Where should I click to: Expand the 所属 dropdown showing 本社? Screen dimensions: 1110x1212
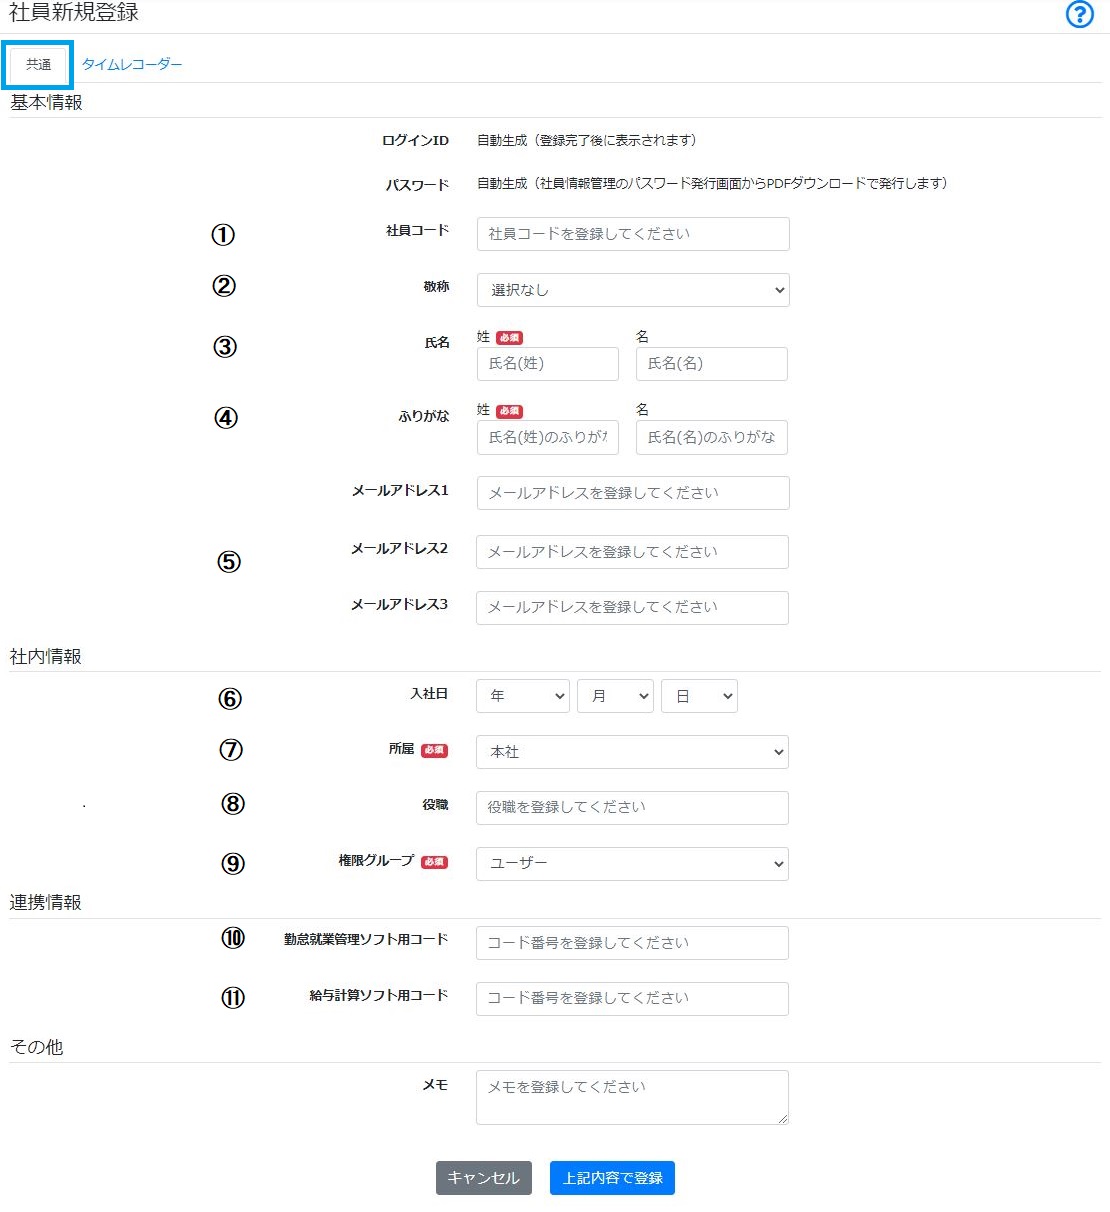click(632, 752)
